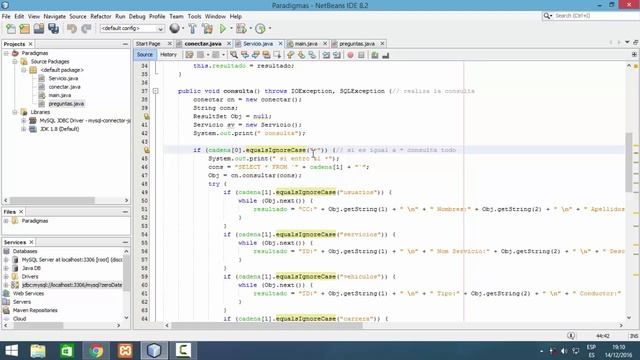
Task: Expand the JDK 1.8 (Default) node
Action: pos(24,129)
